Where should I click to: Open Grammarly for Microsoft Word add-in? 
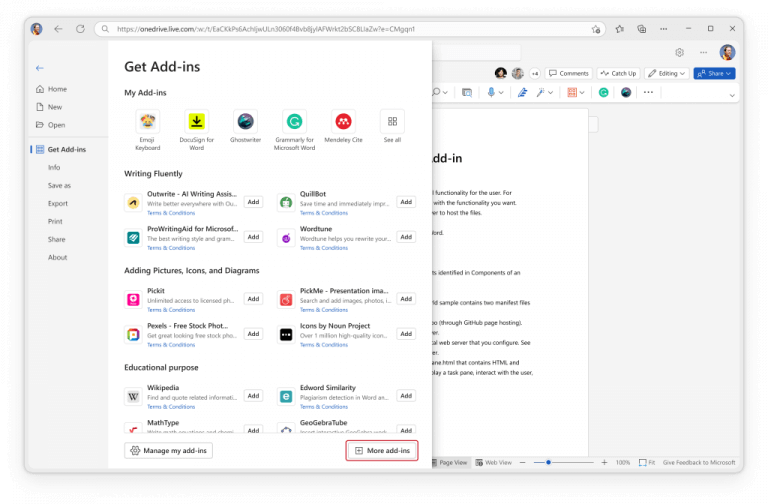pos(294,122)
